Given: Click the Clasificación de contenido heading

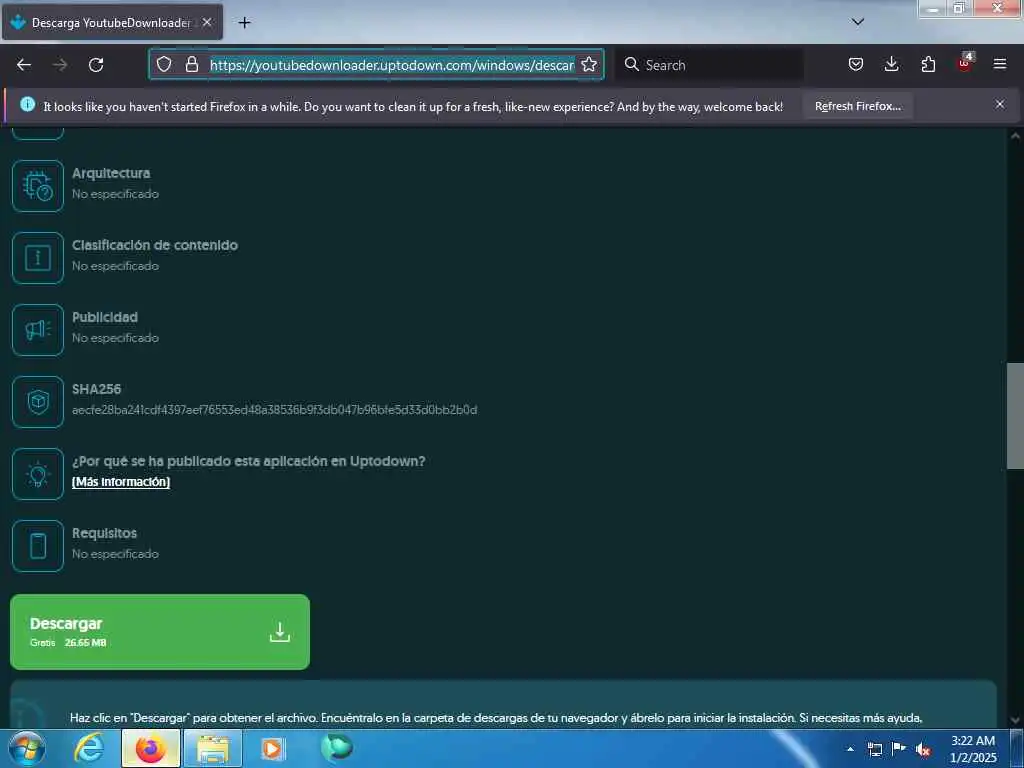Looking at the screenshot, I should coord(155,245).
